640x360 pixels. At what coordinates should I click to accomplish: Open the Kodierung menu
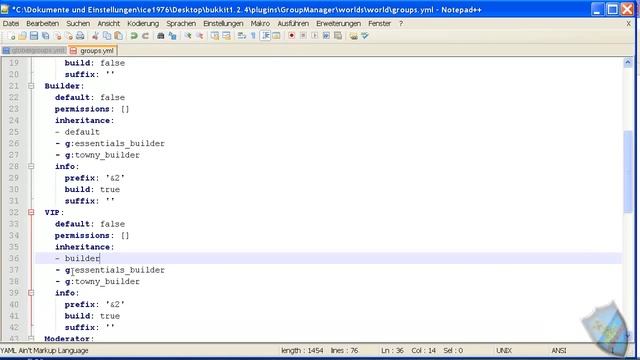click(143, 24)
